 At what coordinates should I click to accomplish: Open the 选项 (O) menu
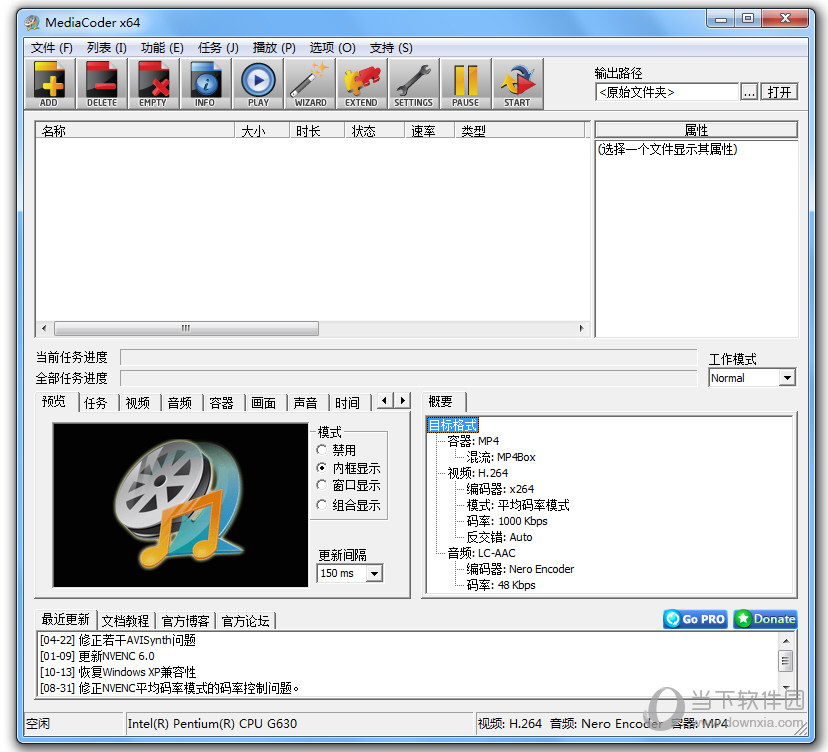[x=333, y=48]
